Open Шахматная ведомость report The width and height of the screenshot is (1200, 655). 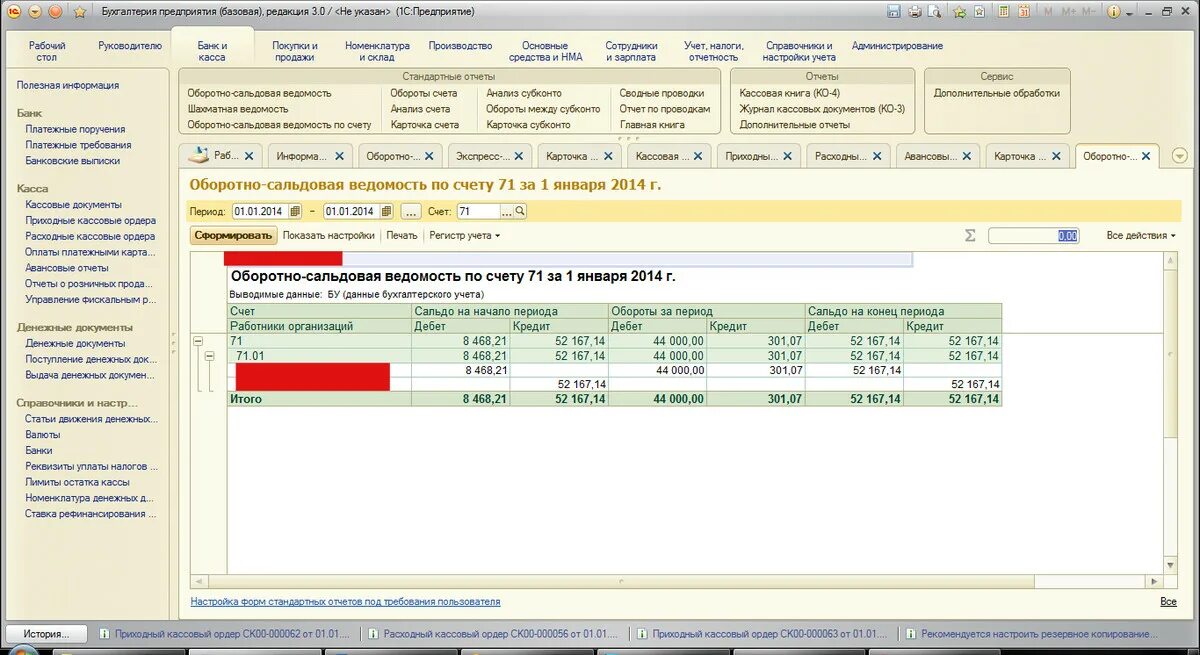(238, 108)
